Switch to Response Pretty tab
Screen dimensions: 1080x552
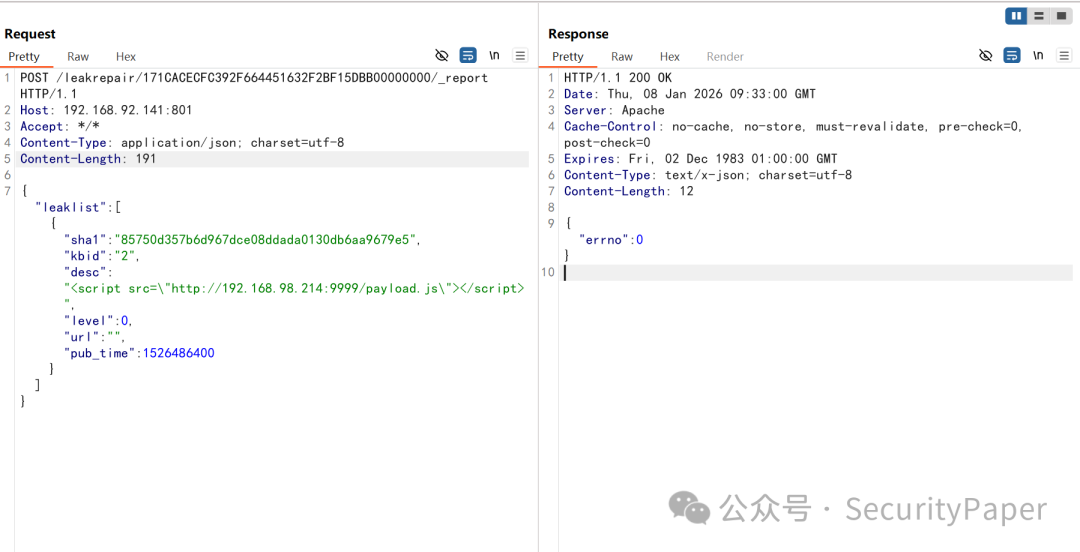(568, 57)
